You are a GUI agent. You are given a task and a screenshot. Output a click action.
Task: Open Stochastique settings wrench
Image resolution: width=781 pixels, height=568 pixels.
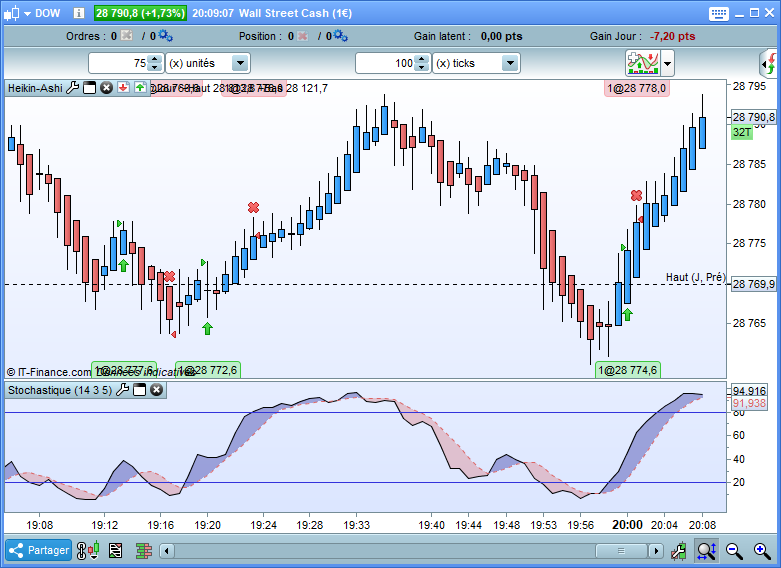(123, 390)
